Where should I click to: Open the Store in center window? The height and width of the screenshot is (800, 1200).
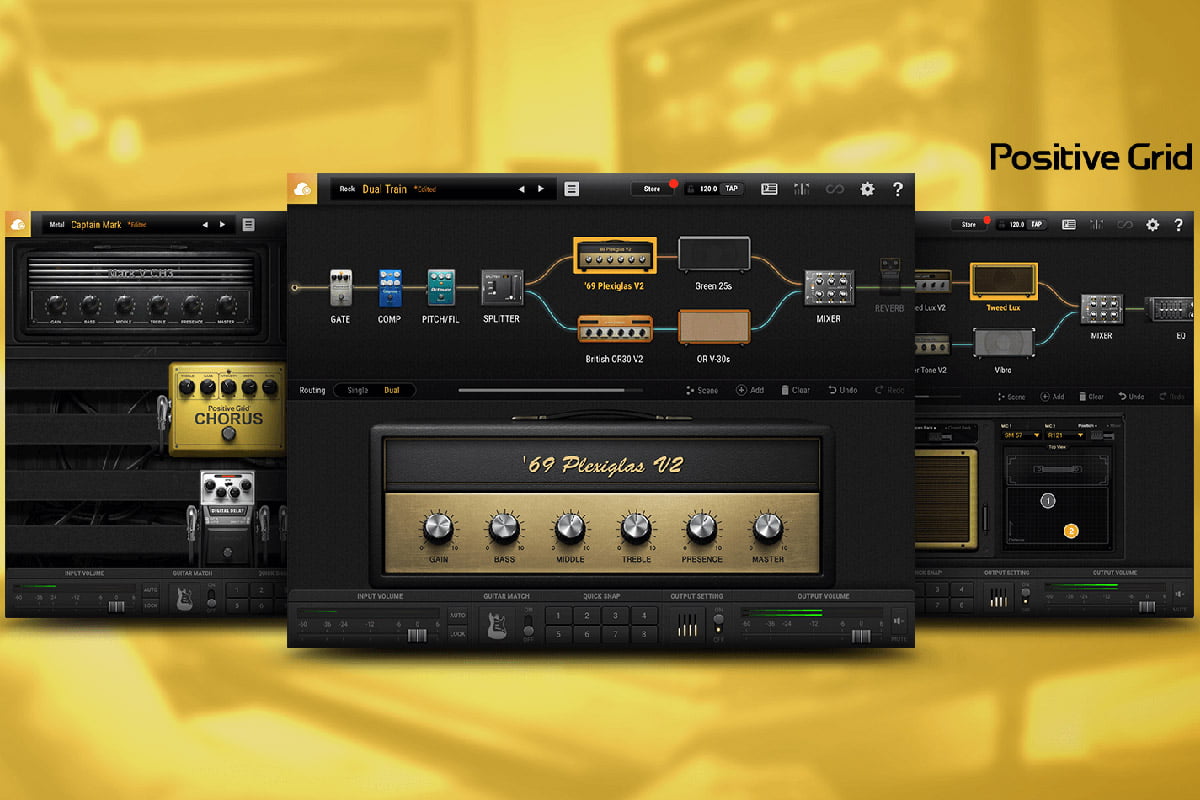click(652, 188)
